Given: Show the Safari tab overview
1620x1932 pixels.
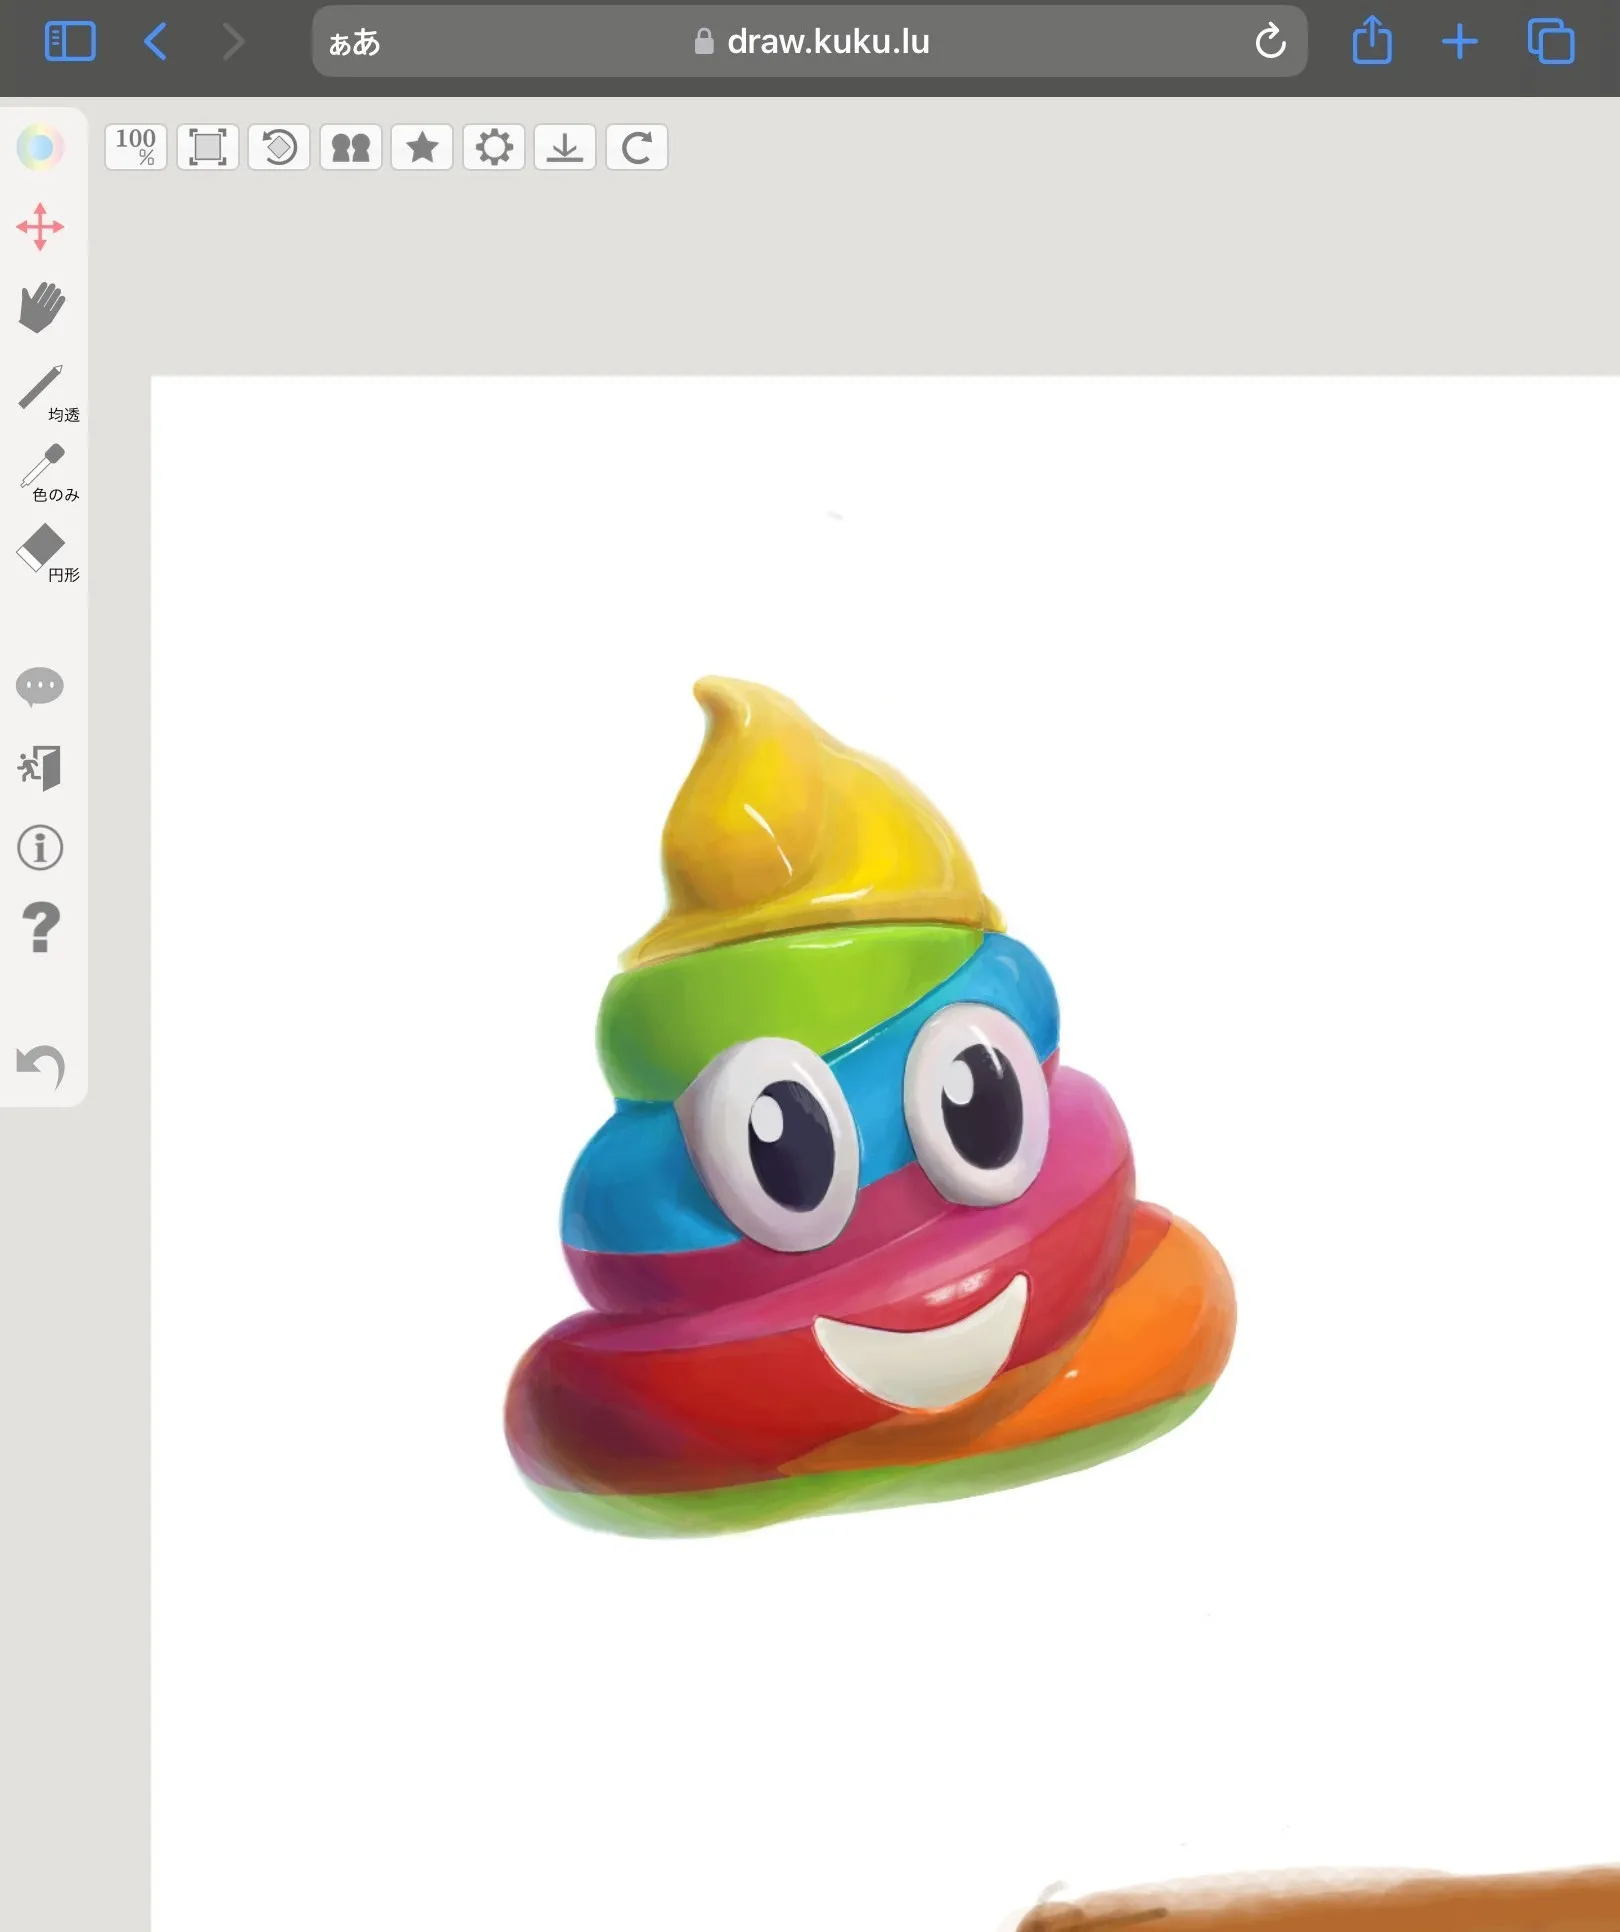Looking at the screenshot, I should (1551, 42).
